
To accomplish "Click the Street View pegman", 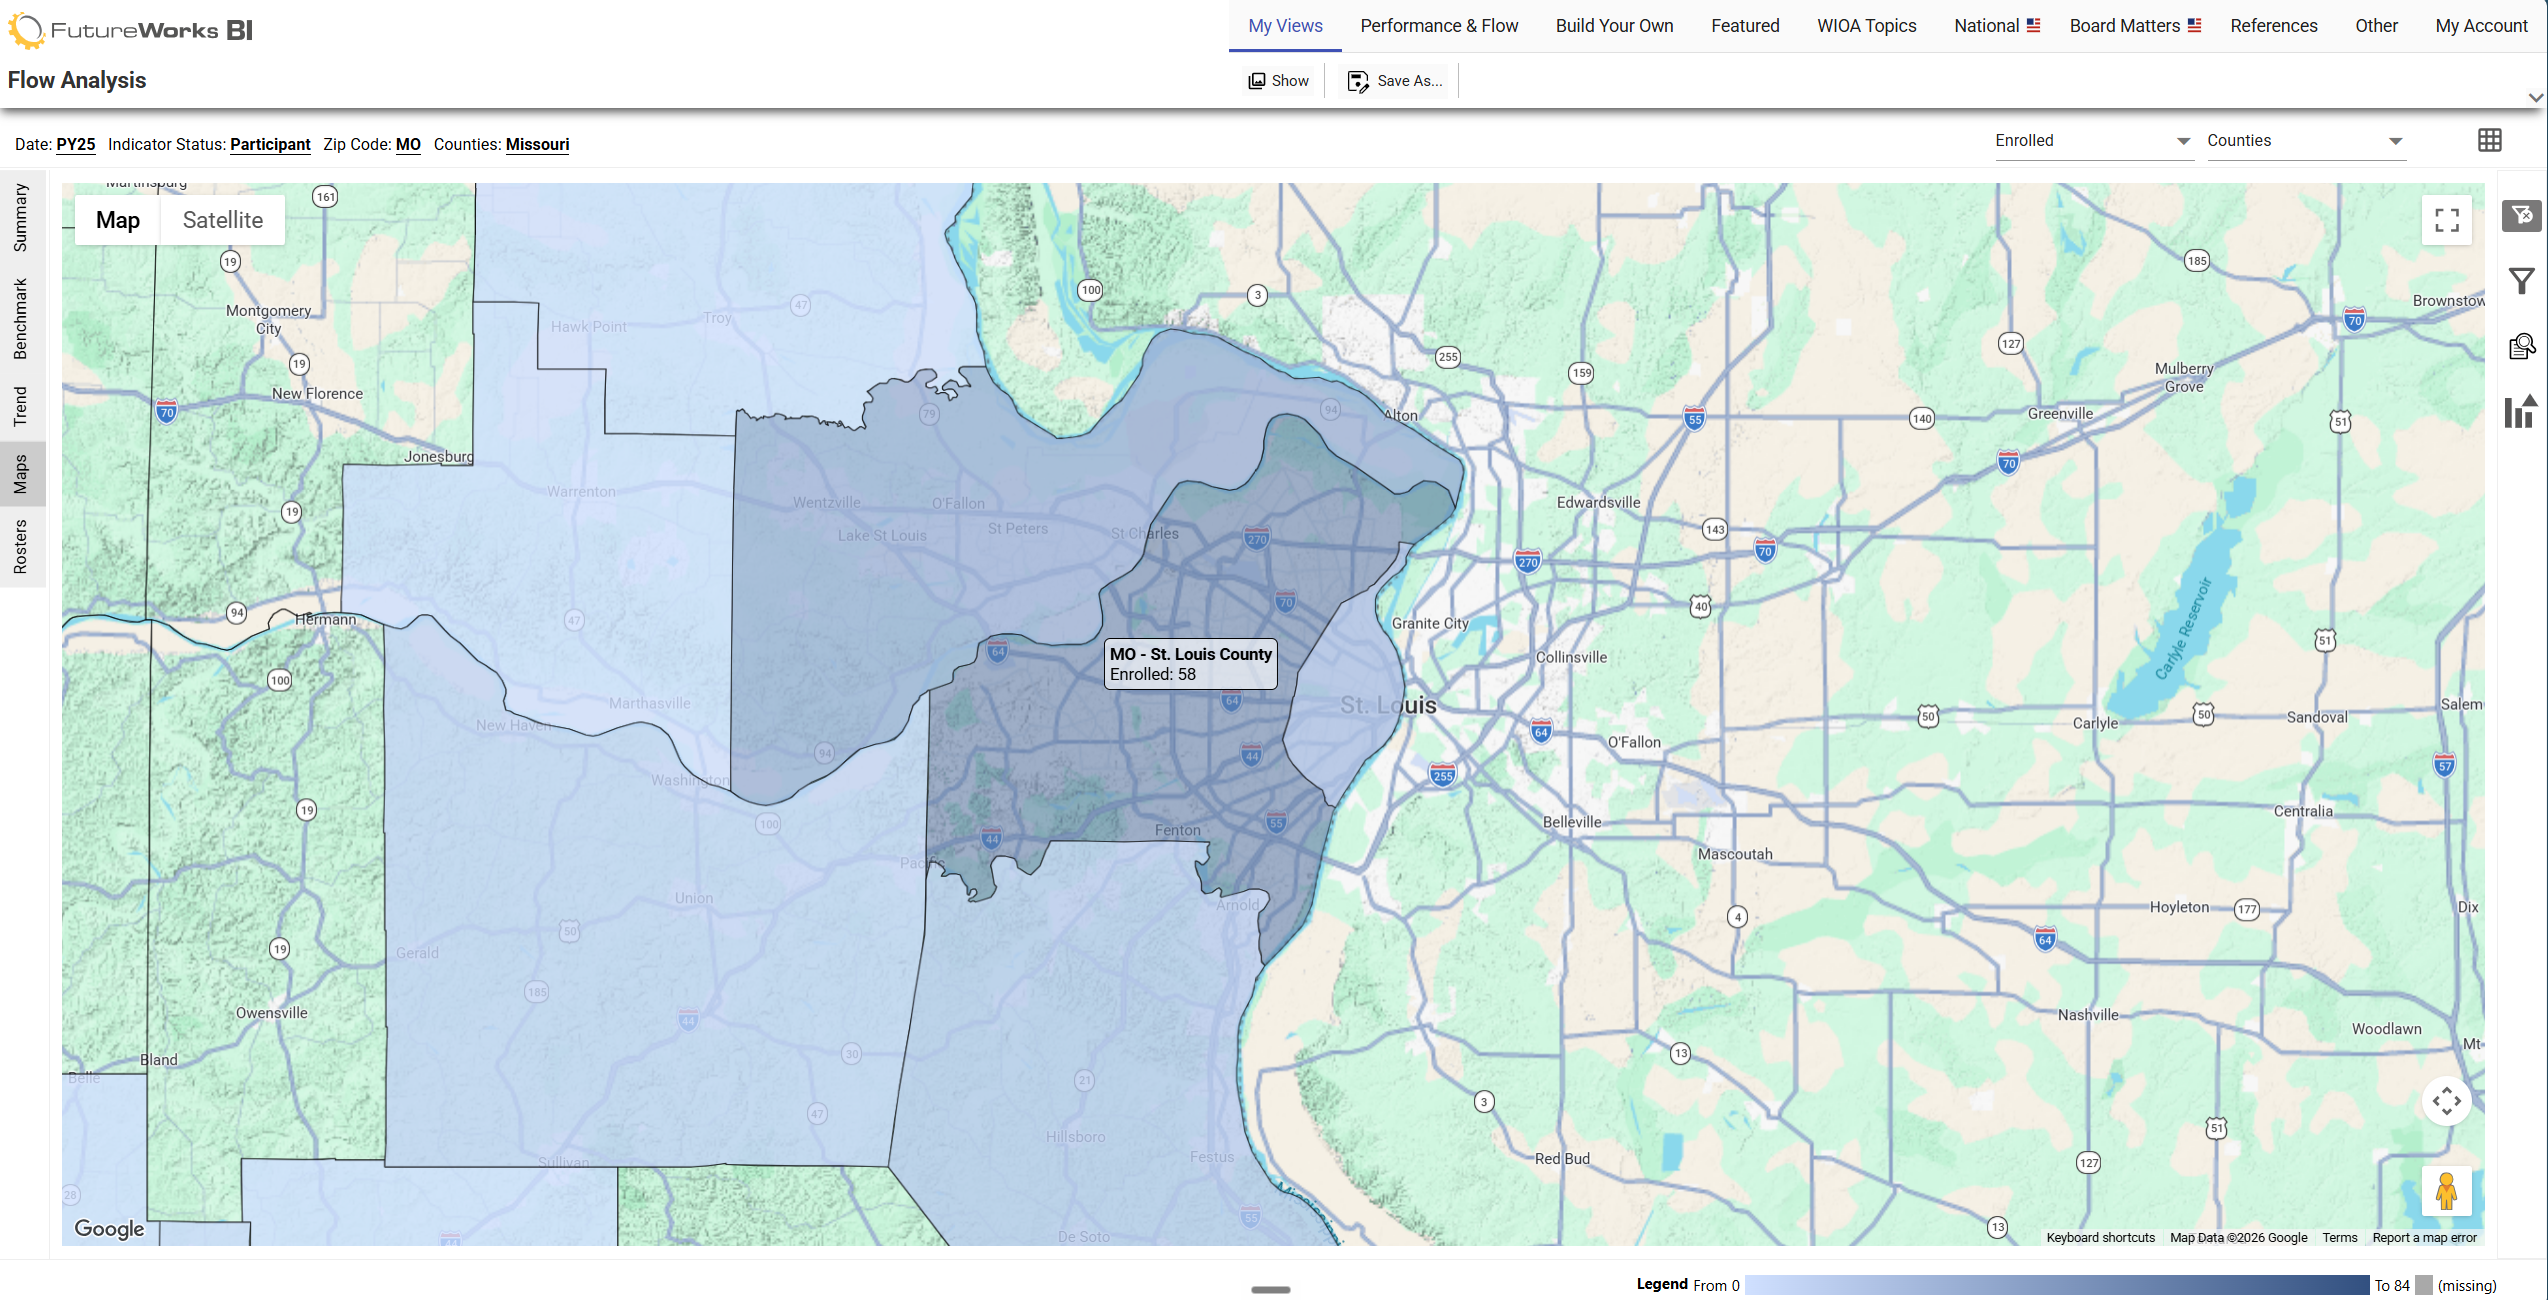I will click(2447, 1191).
